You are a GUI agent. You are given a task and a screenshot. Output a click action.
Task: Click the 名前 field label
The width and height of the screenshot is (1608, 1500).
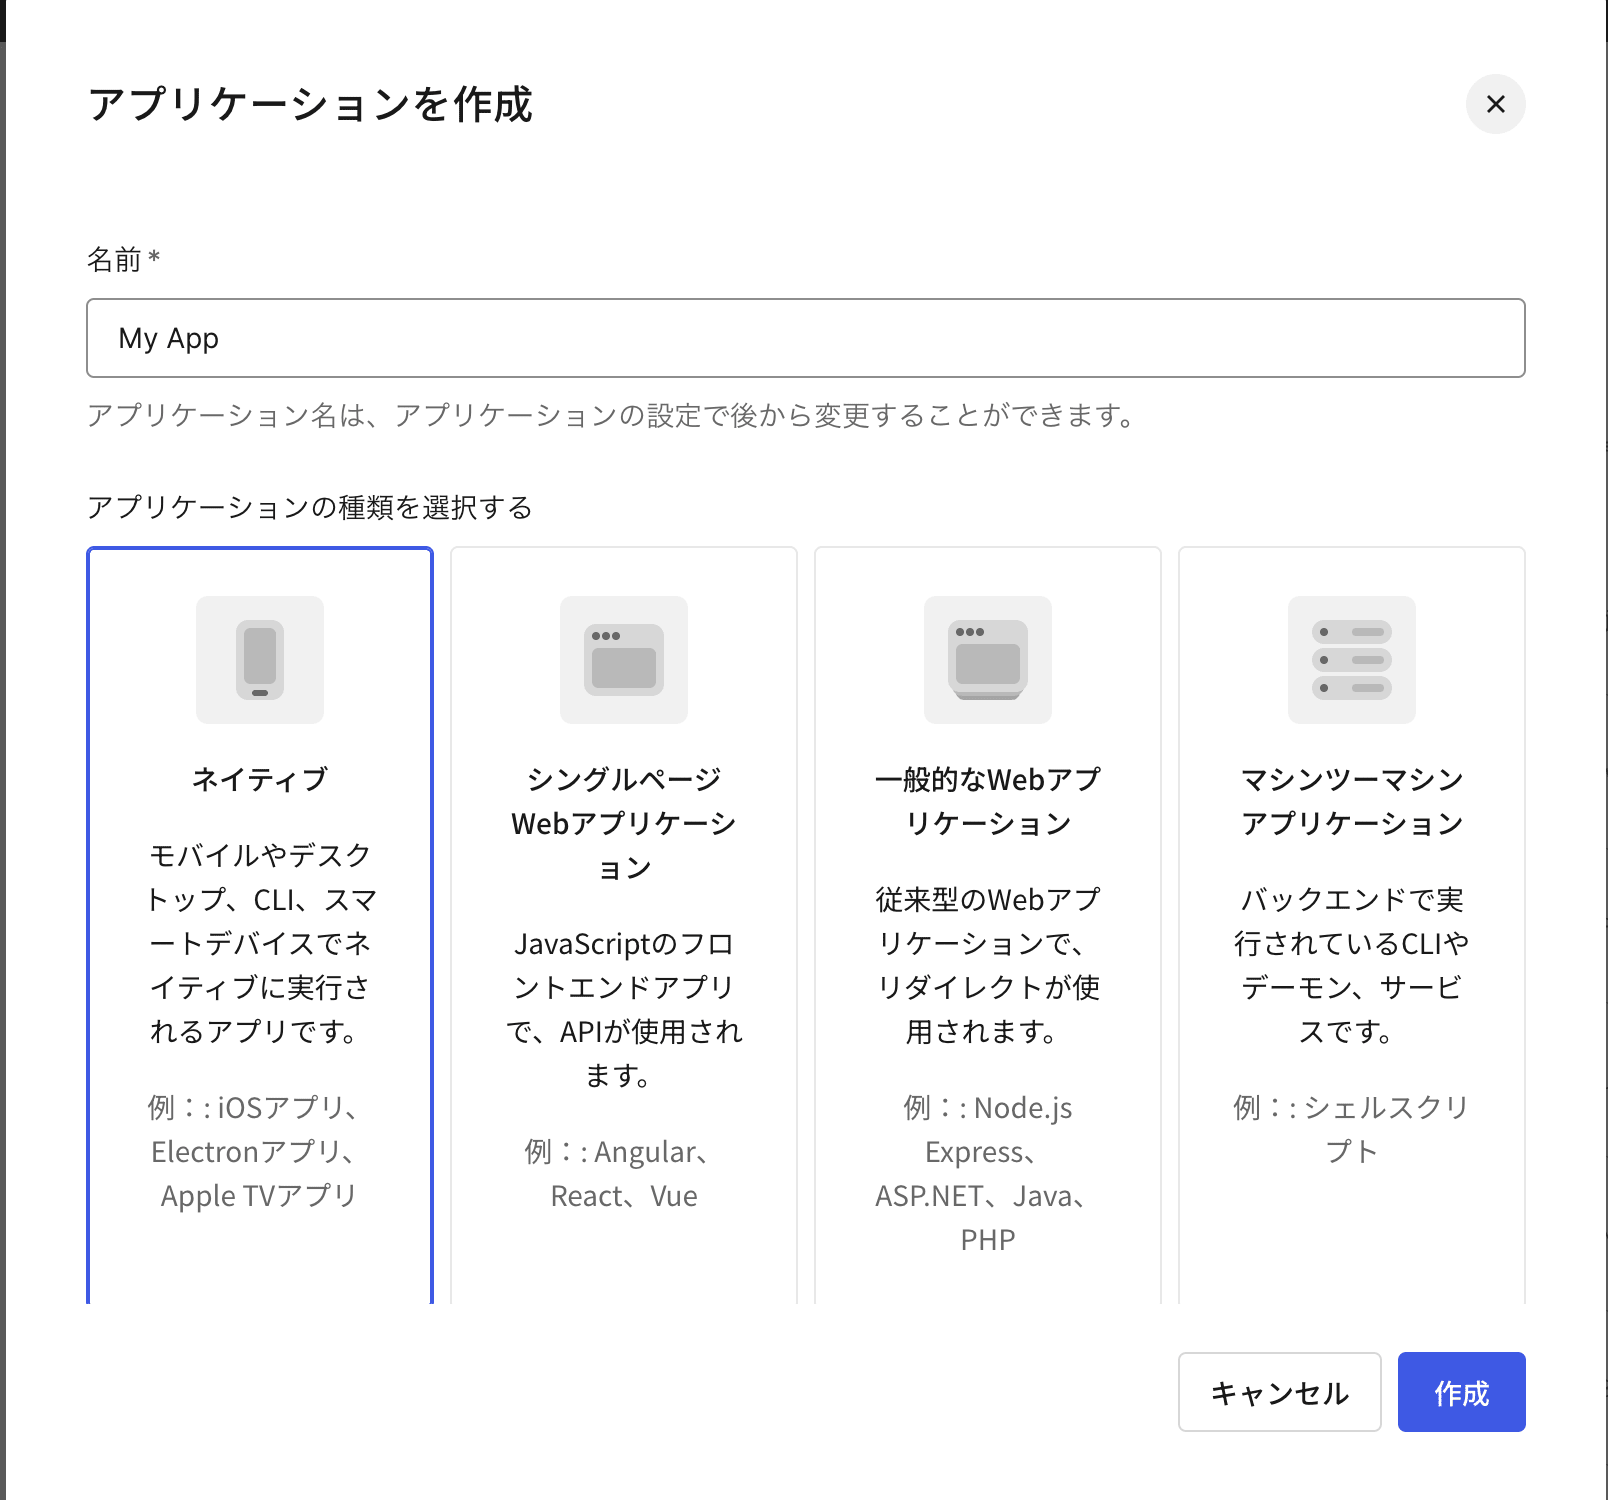pyautogui.click(x=123, y=260)
